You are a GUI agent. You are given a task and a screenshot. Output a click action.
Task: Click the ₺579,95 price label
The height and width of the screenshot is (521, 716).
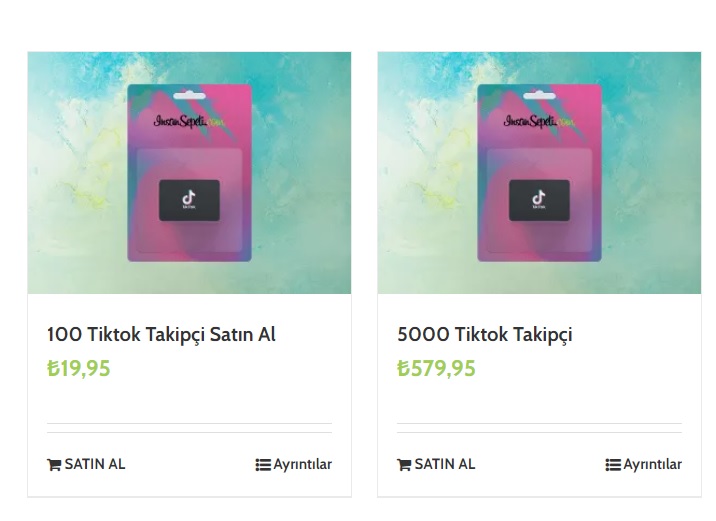(436, 368)
